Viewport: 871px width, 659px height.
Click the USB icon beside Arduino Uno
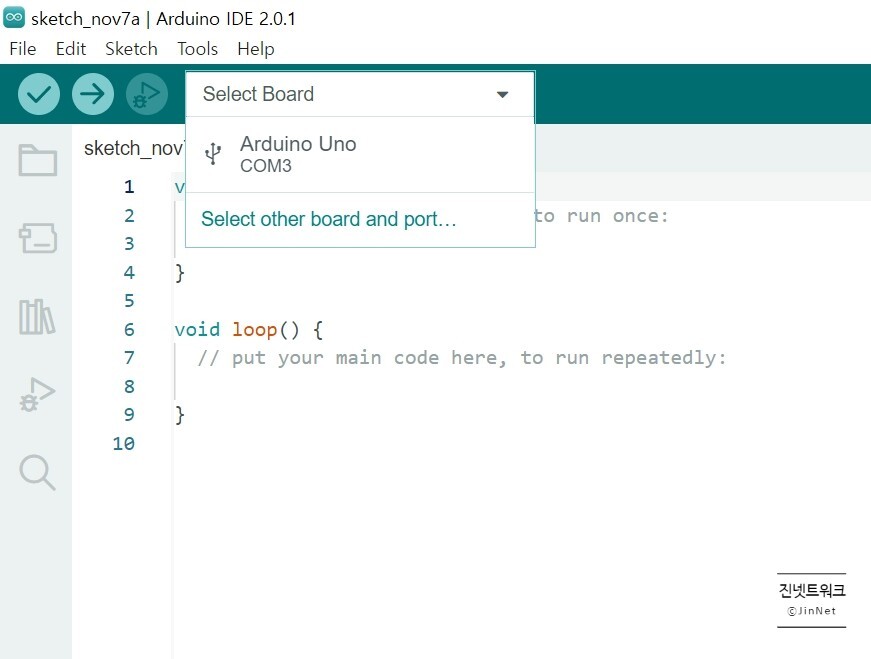213,154
